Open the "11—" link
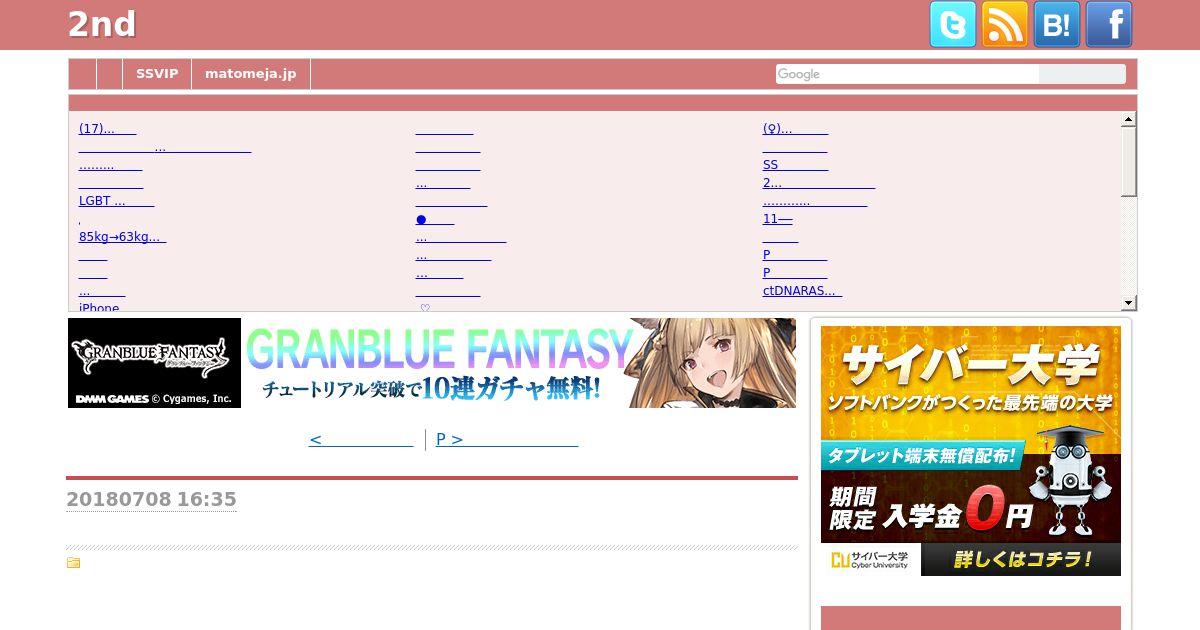 point(777,219)
